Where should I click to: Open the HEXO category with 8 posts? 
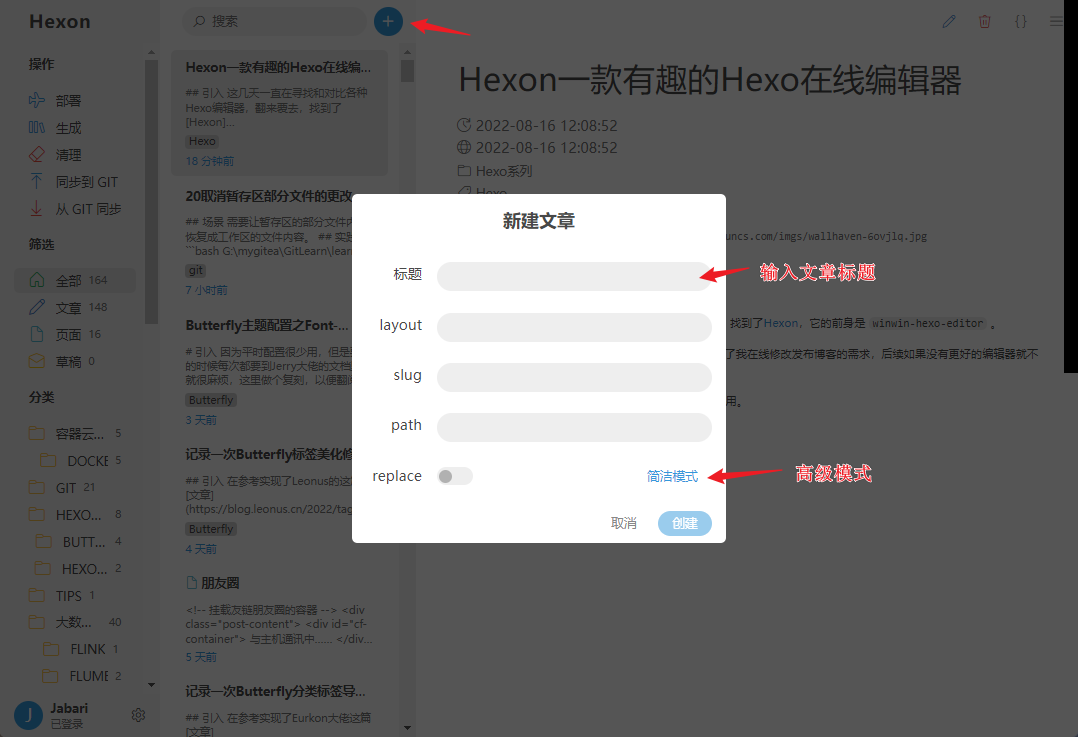pyautogui.click(x=75, y=514)
